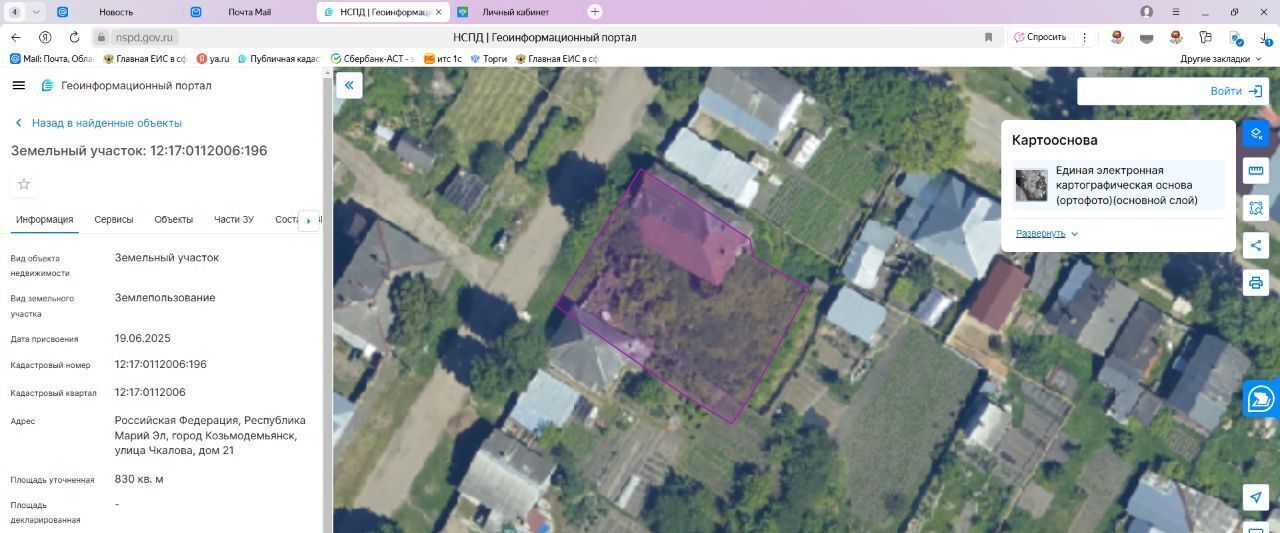
Task: Locate my position with navigation arrow
Action: [x=1256, y=497]
